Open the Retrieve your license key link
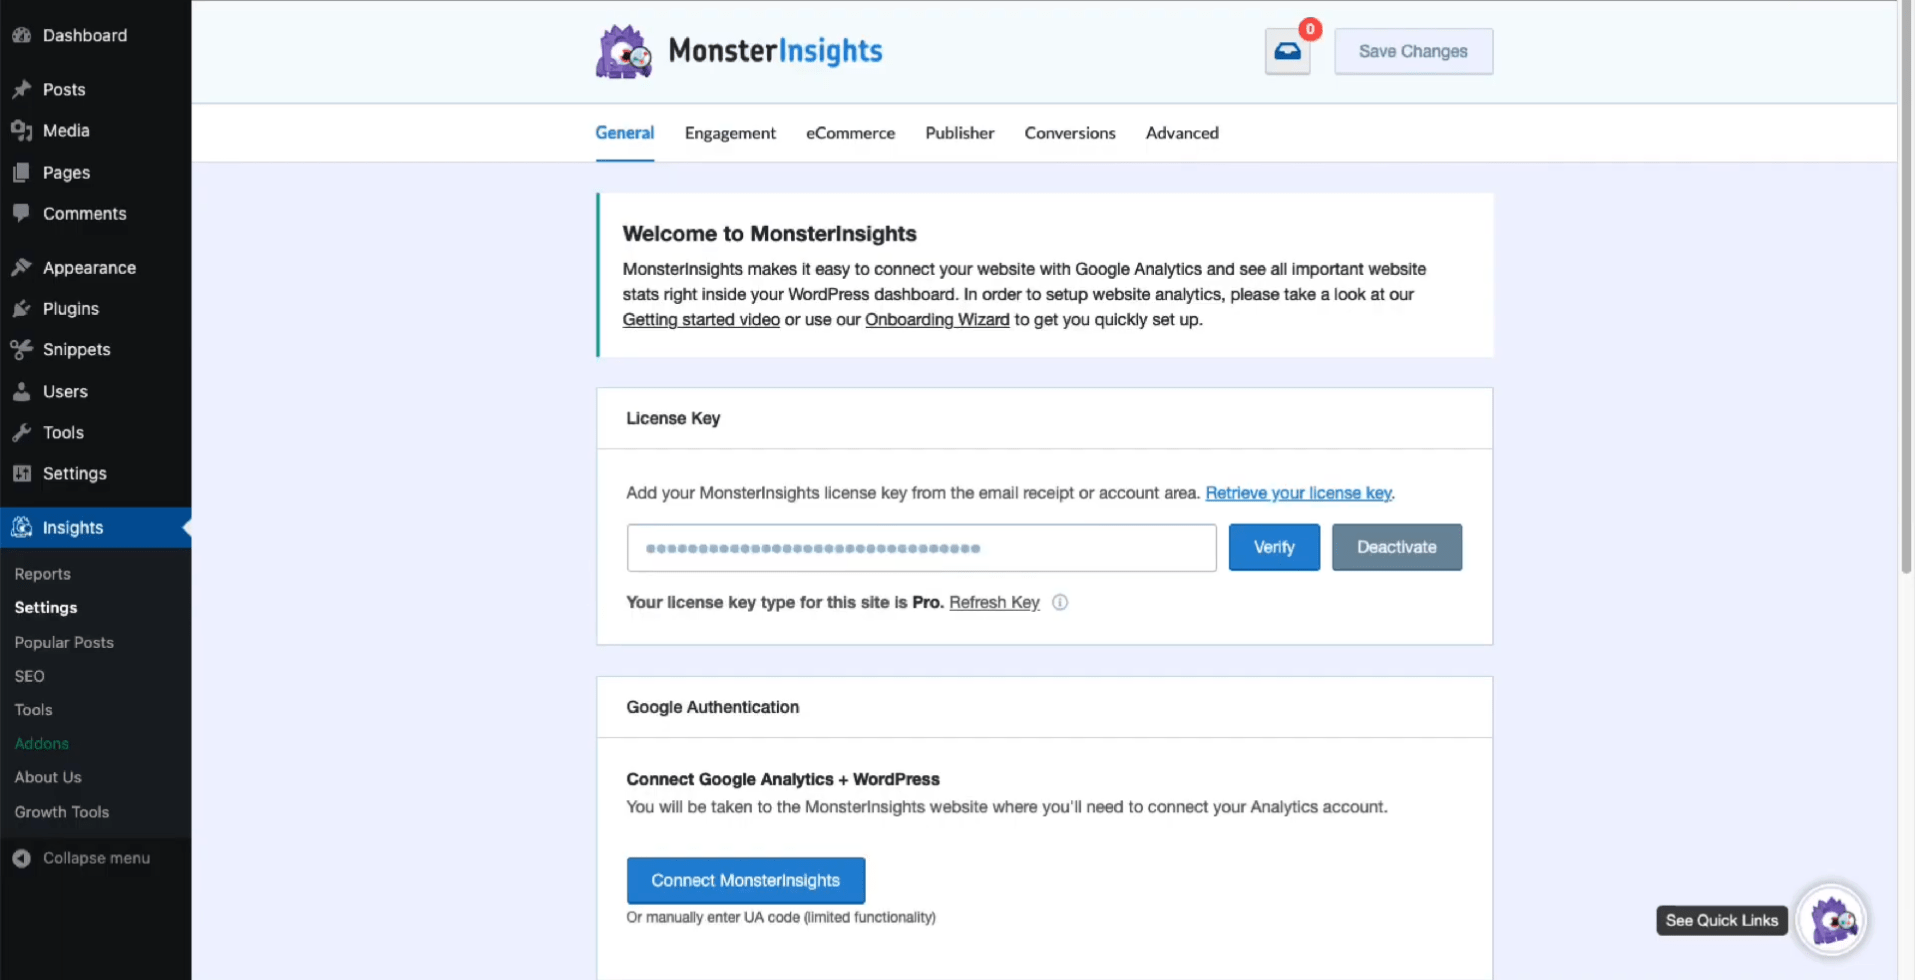Image resolution: width=1915 pixels, height=980 pixels. [1298, 493]
